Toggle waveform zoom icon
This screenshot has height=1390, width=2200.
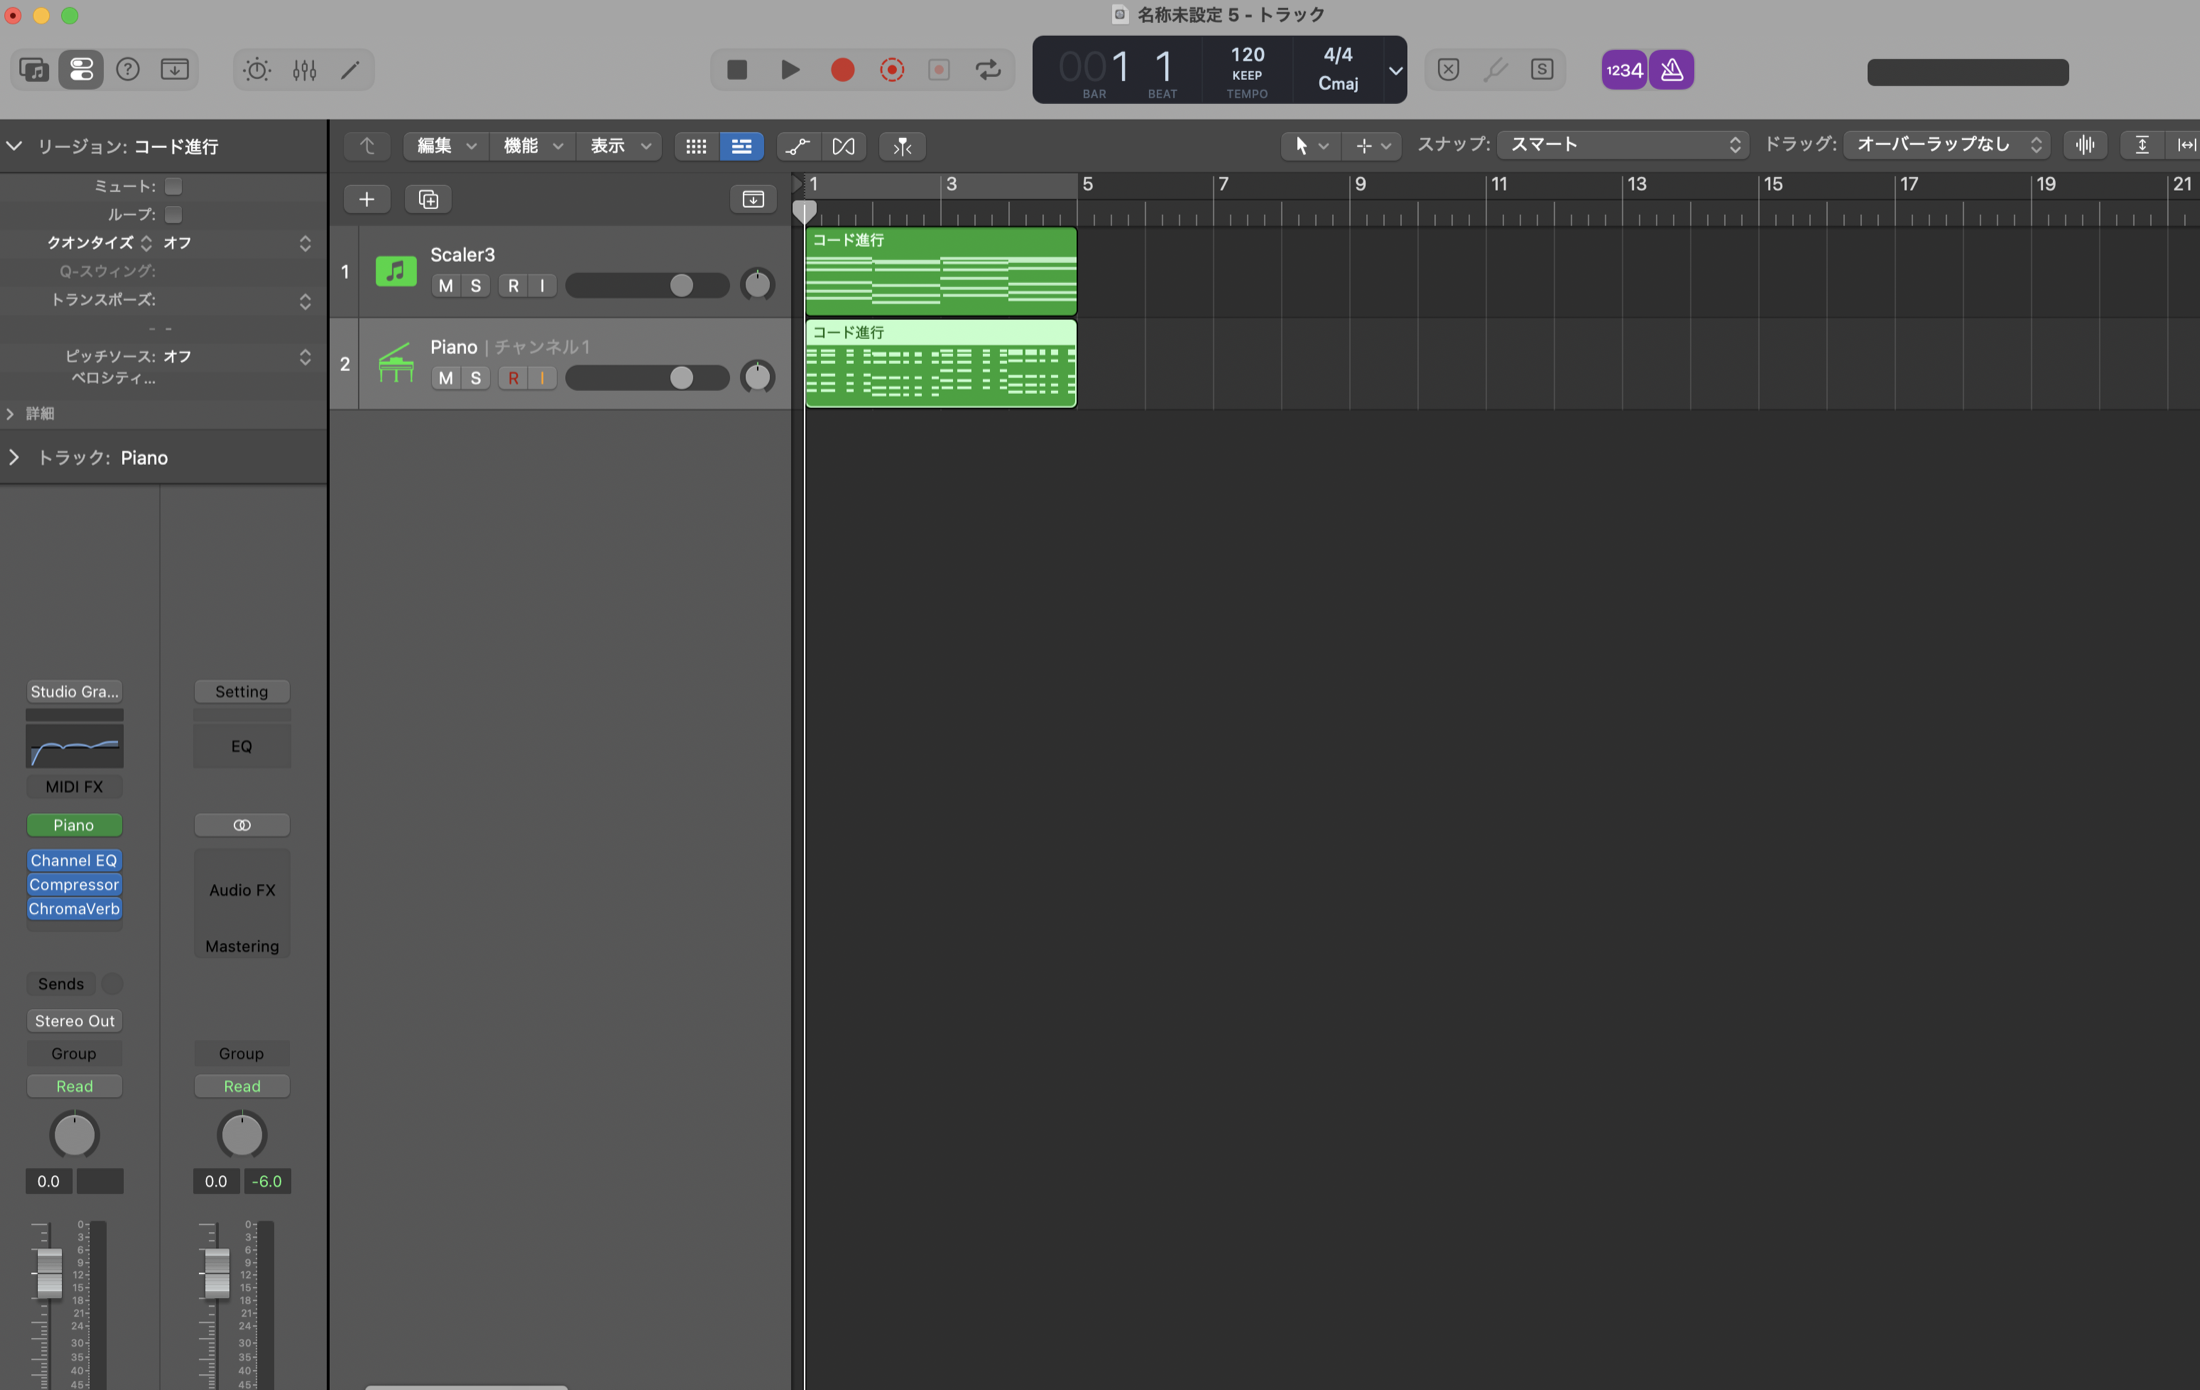point(2085,145)
